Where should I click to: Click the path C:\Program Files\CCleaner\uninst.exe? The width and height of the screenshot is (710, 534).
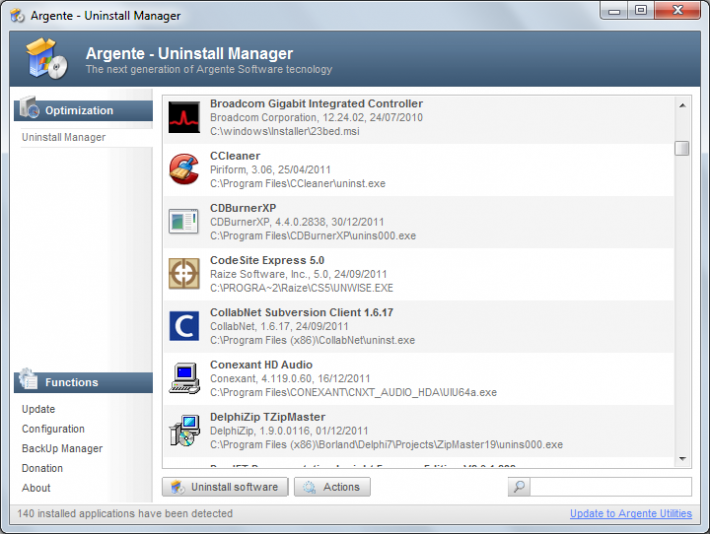click(x=298, y=183)
